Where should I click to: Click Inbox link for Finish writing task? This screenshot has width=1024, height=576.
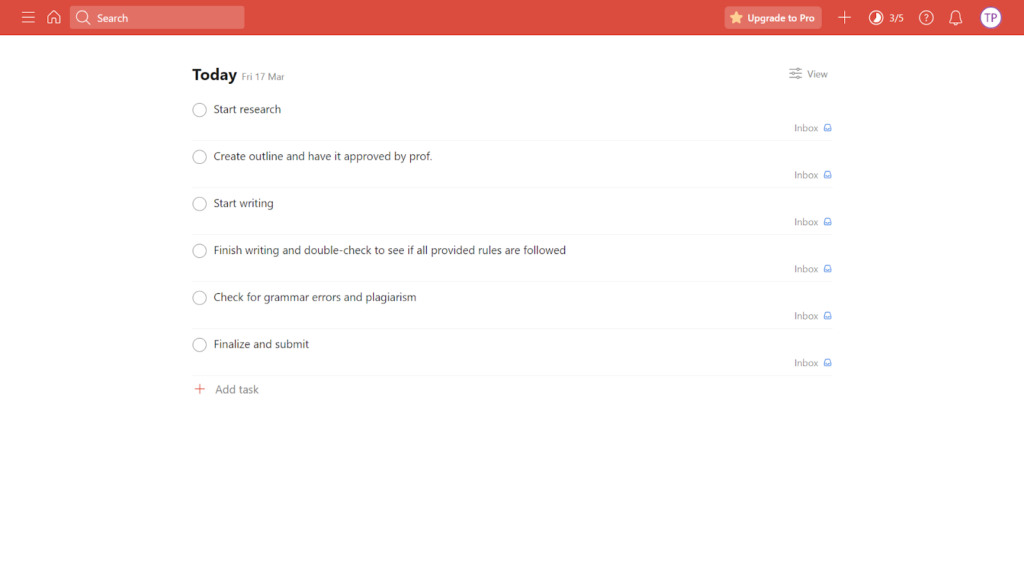click(x=812, y=269)
